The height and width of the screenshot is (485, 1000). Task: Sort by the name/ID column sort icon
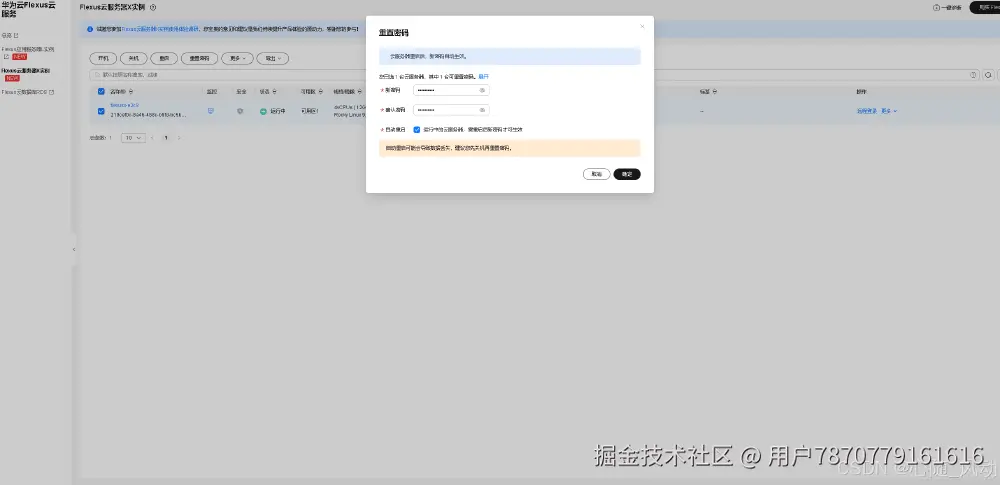131,92
